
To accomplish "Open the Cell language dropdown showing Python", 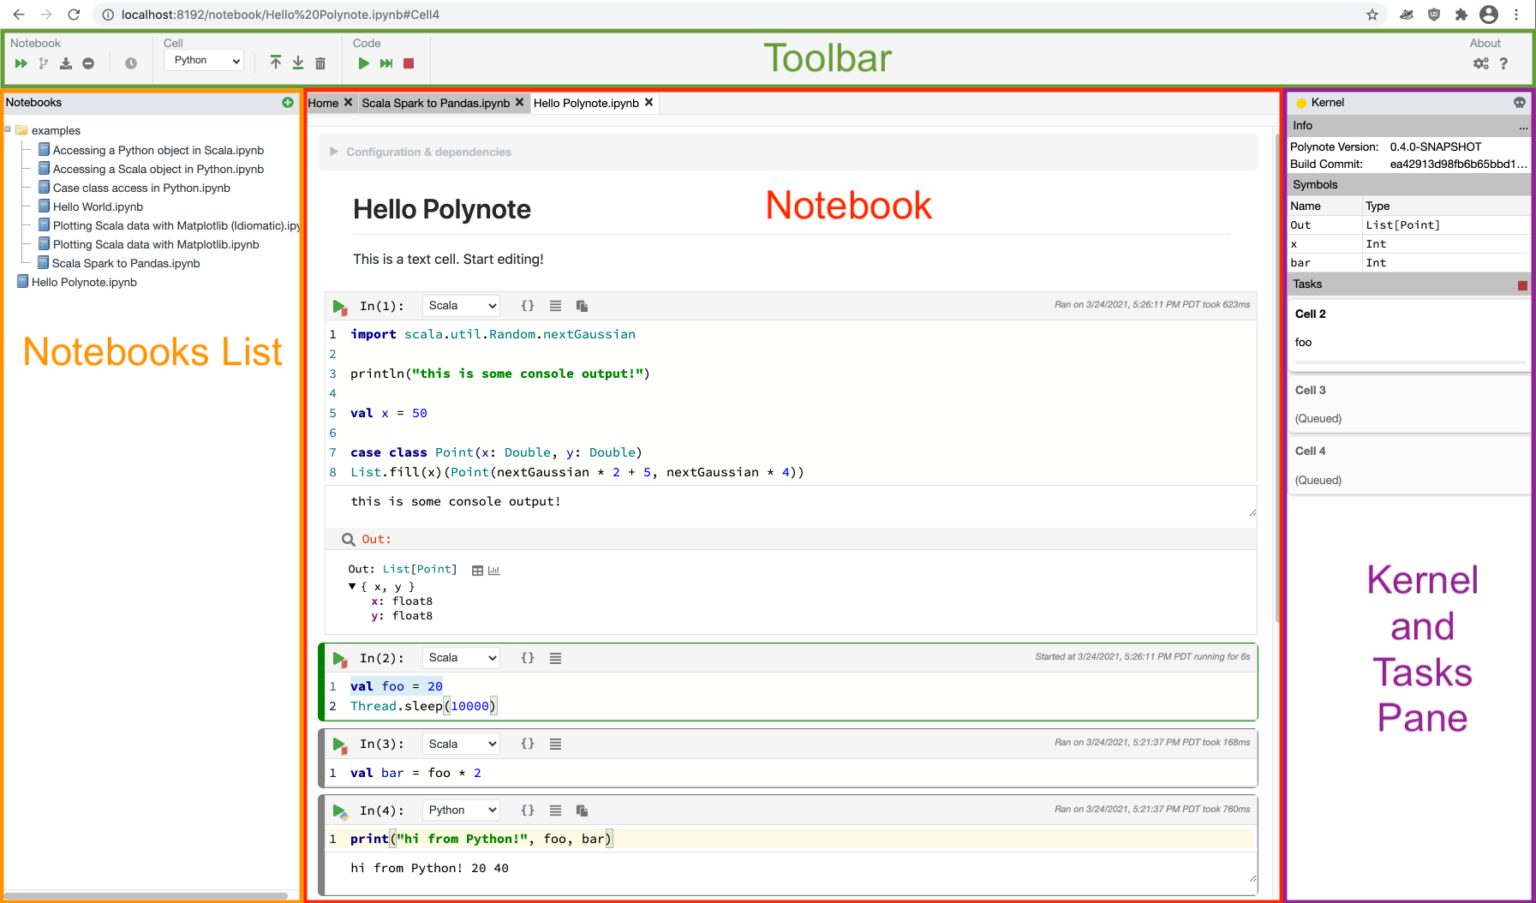I will click(203, 60).
